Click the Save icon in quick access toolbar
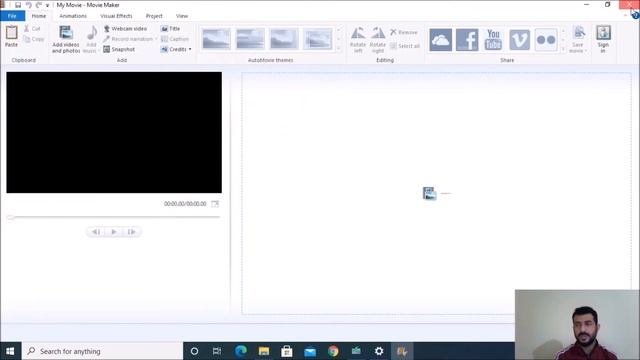Image resolution: width=640 pixels, height=360 pixels. click(18, 5)
